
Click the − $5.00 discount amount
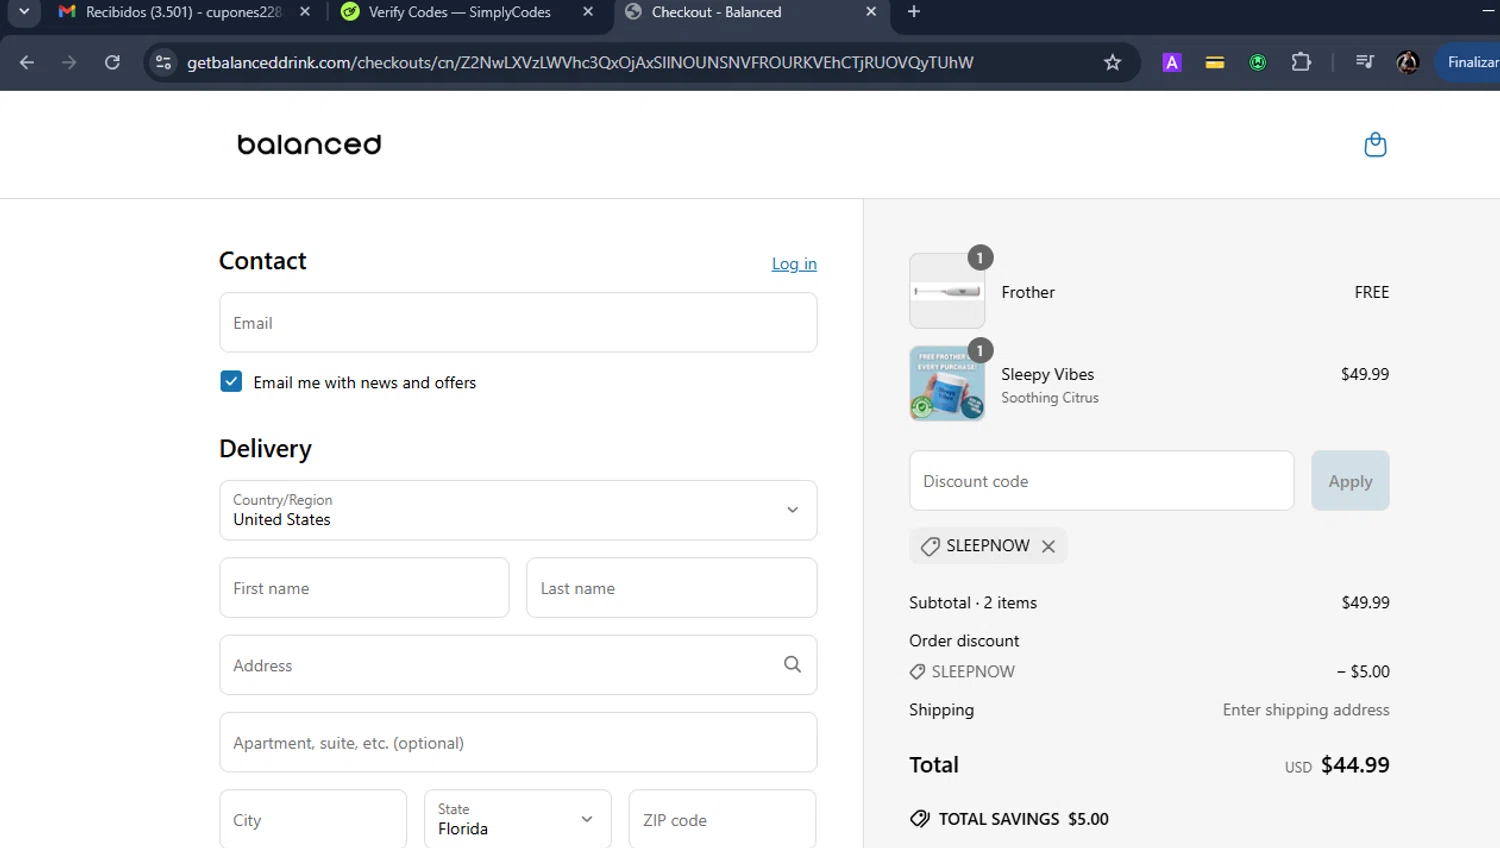[x=1363, y=672]
